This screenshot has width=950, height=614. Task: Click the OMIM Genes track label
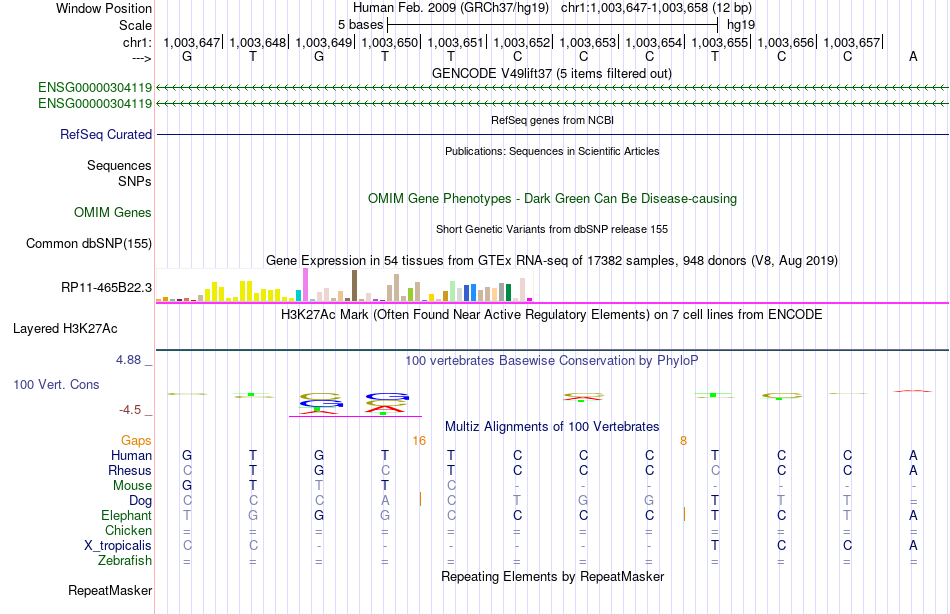pyautogui.click(x=113, y=212)
